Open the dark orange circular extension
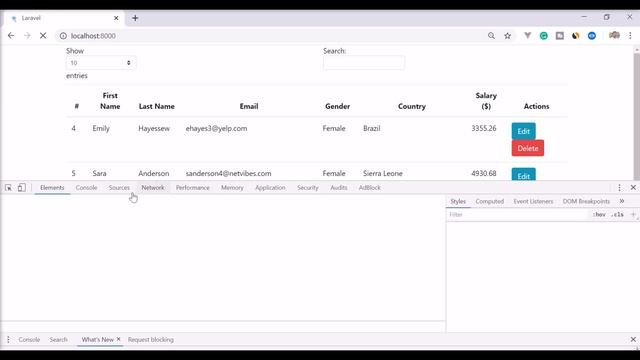This screenshot has width=640, height=360. pos(576,36)
